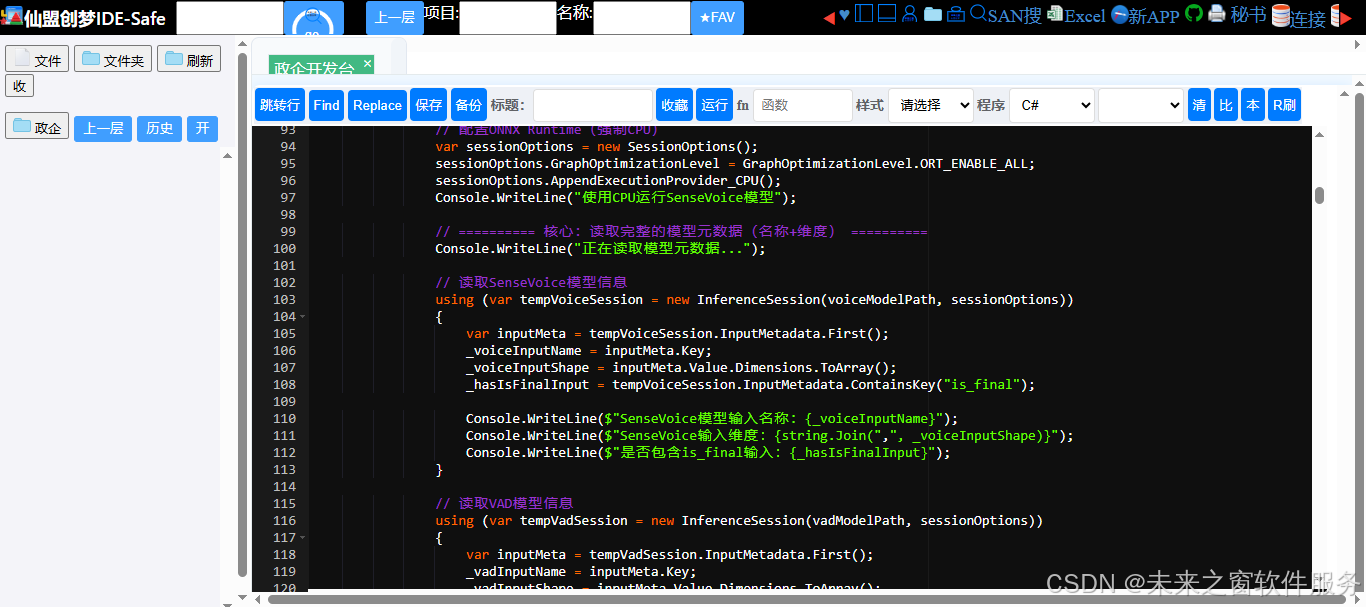The image size is (1366, 607).
Task: Click the IDE-Safe logo icon
Action: point(11,18)
